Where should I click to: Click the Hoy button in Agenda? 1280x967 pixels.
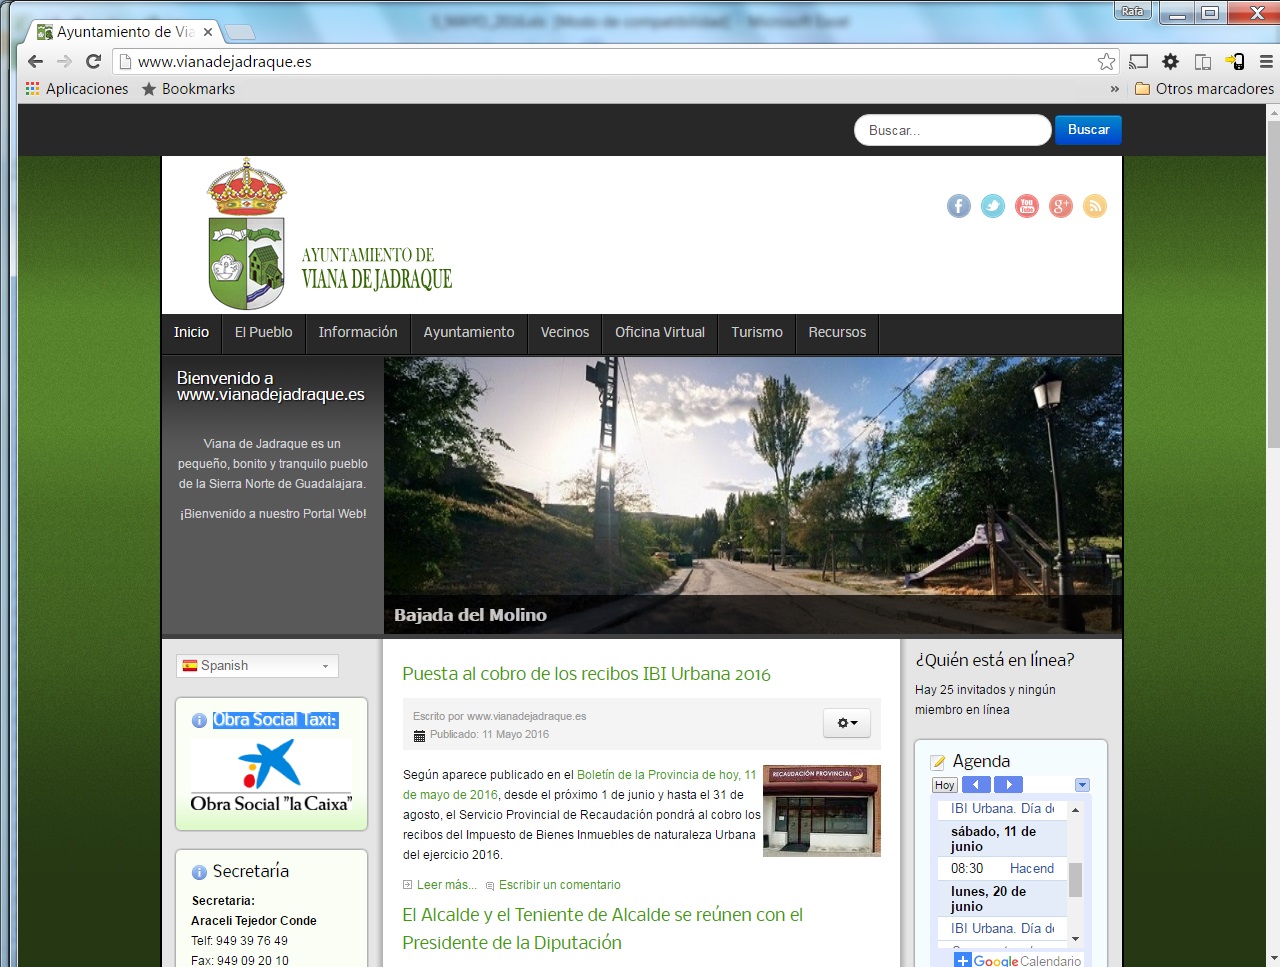tap(944, 785)
